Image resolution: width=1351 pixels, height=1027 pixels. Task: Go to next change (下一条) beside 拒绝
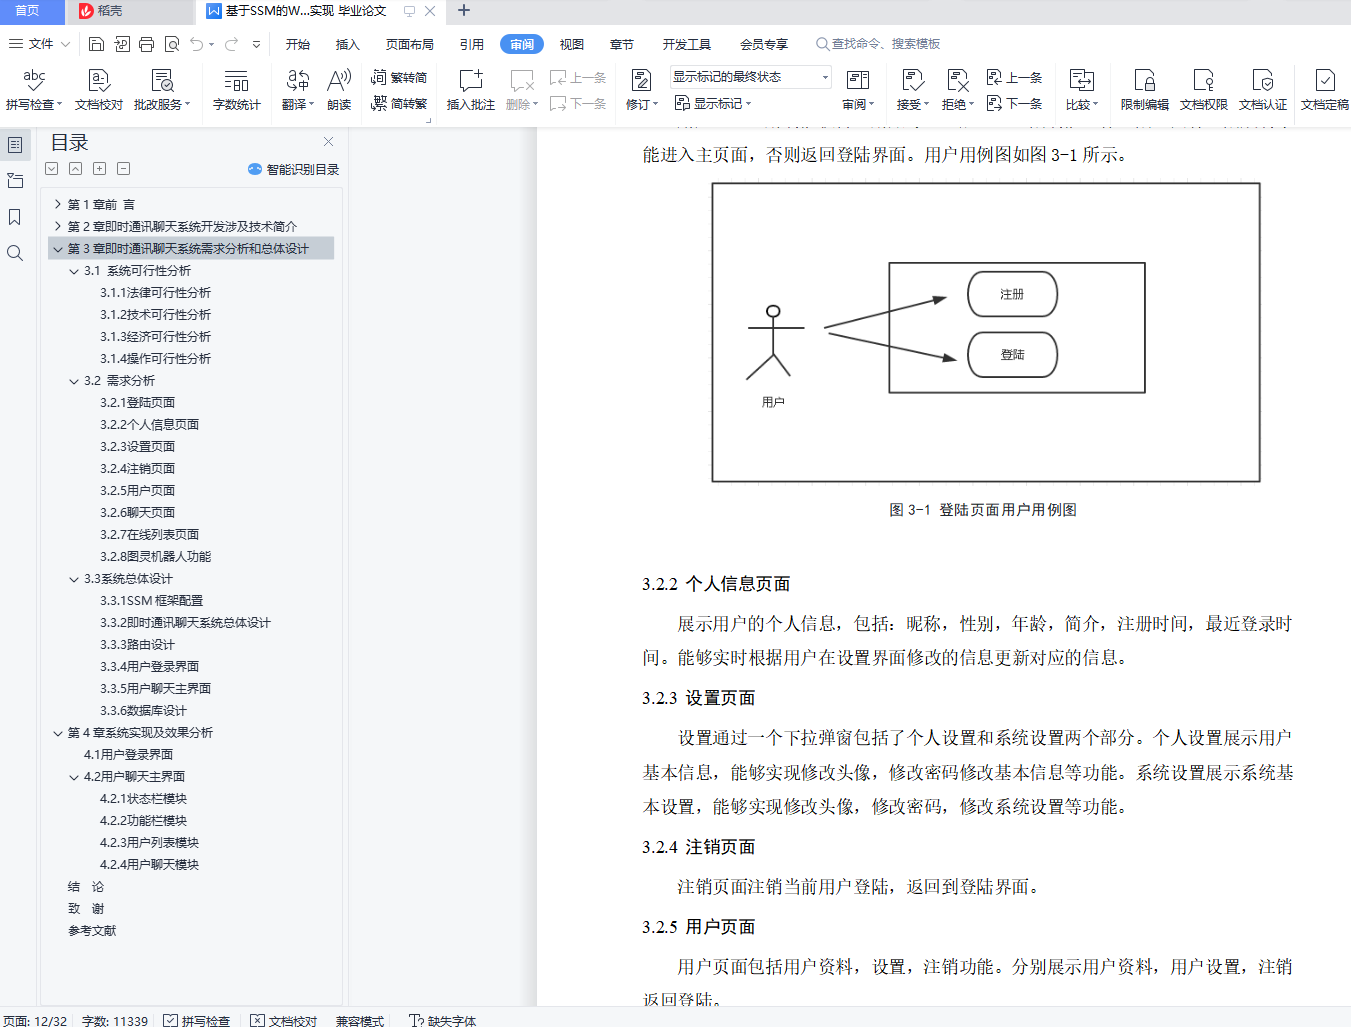(1015, 103)
